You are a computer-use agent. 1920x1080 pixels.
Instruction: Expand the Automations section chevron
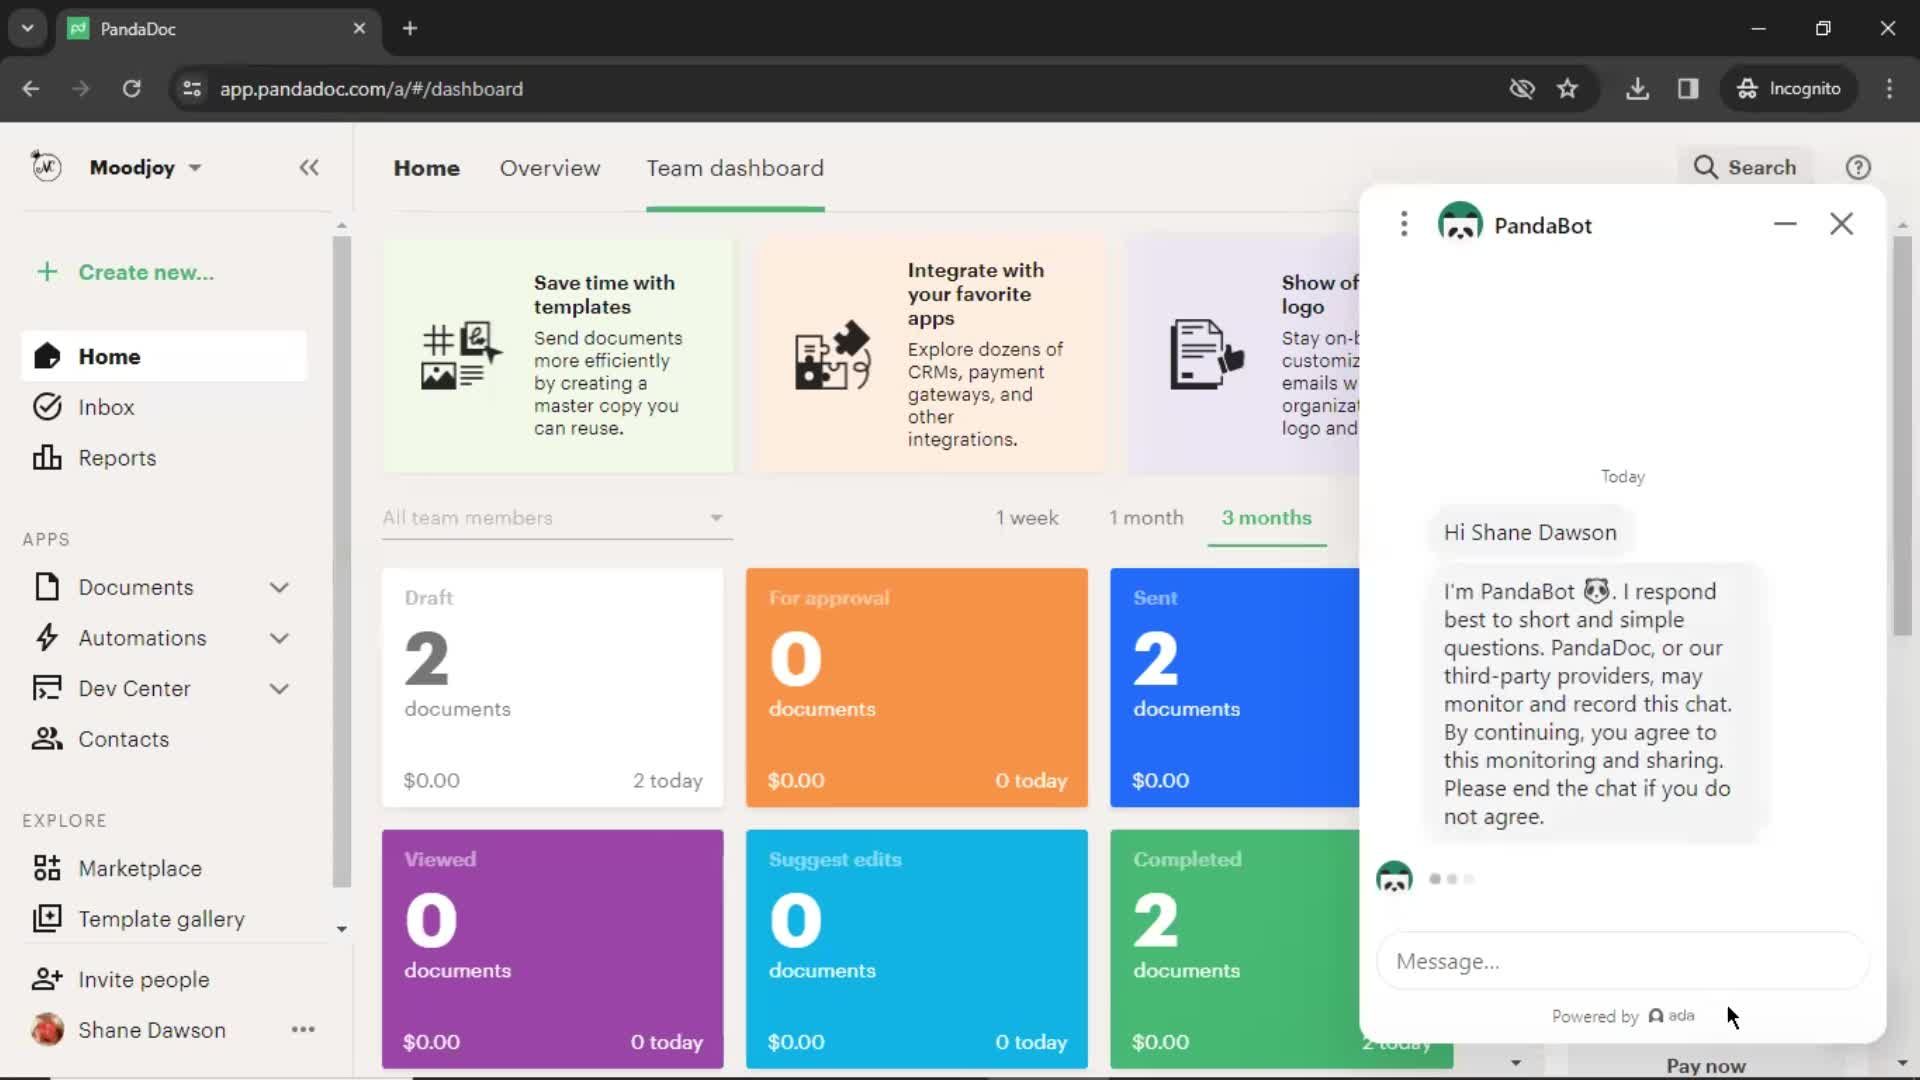(279, 638)
